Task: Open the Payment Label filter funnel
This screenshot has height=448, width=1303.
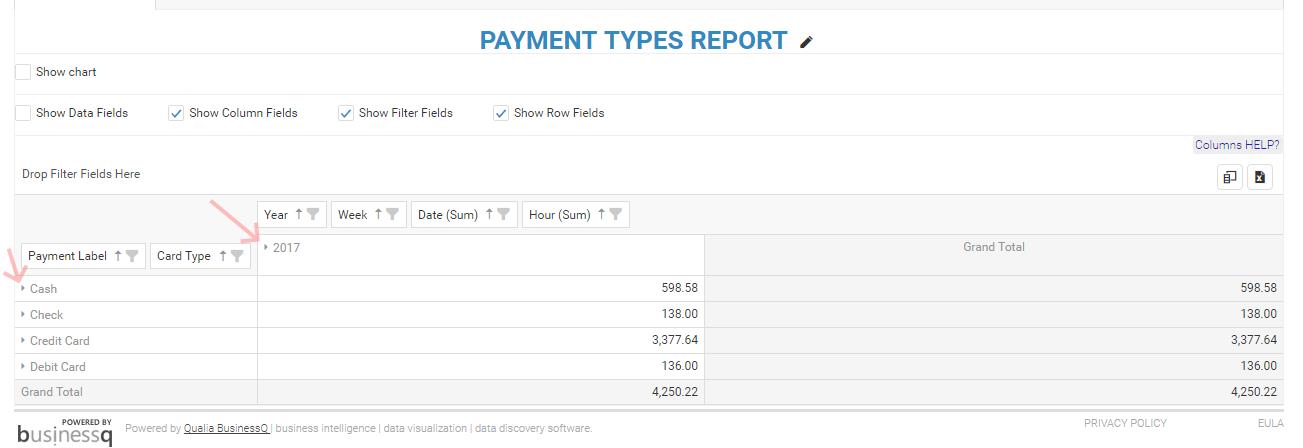Action: [132, 256]
